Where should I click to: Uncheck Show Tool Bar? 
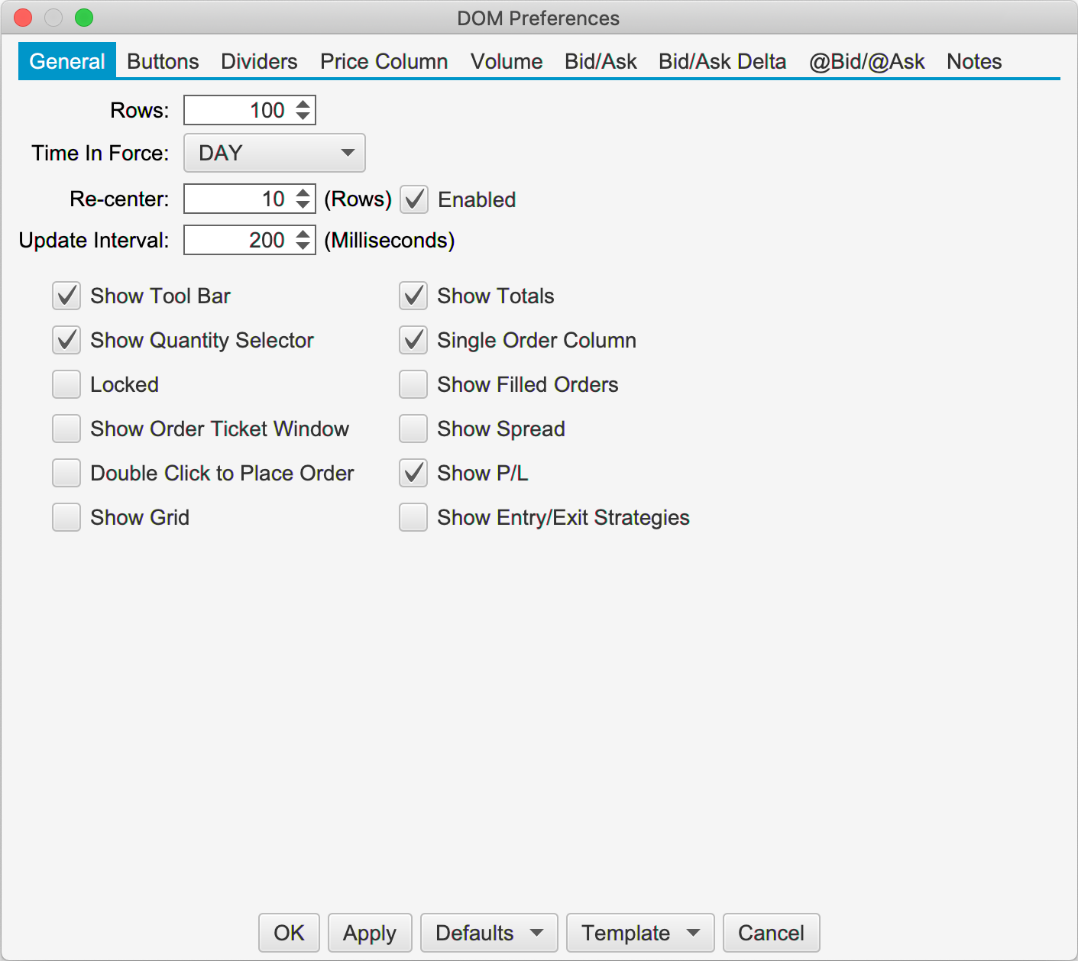pyautogui.click(x=67, y=296)
